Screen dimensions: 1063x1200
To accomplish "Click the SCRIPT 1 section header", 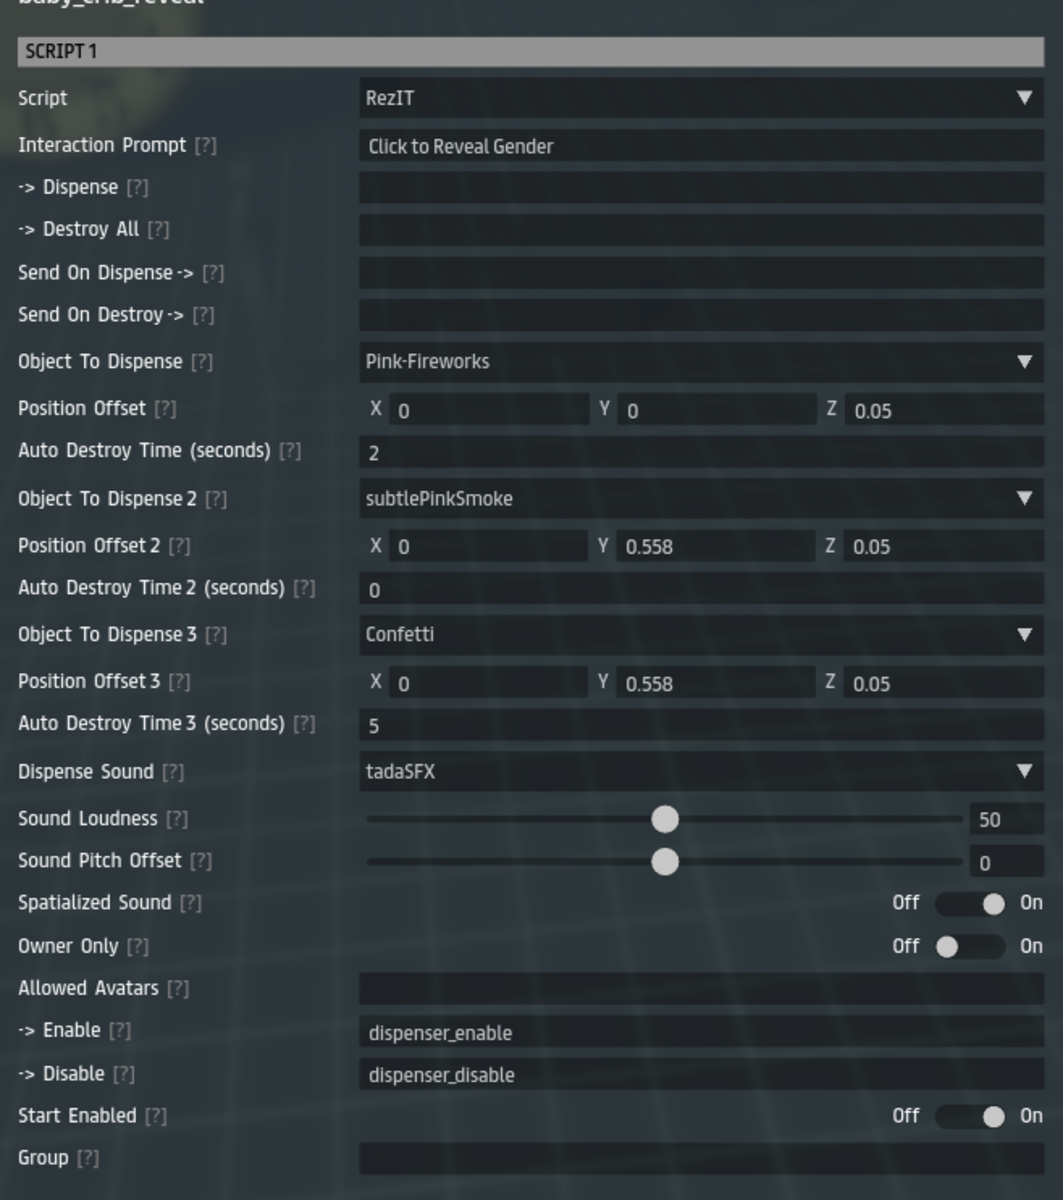I will (531, 52).
